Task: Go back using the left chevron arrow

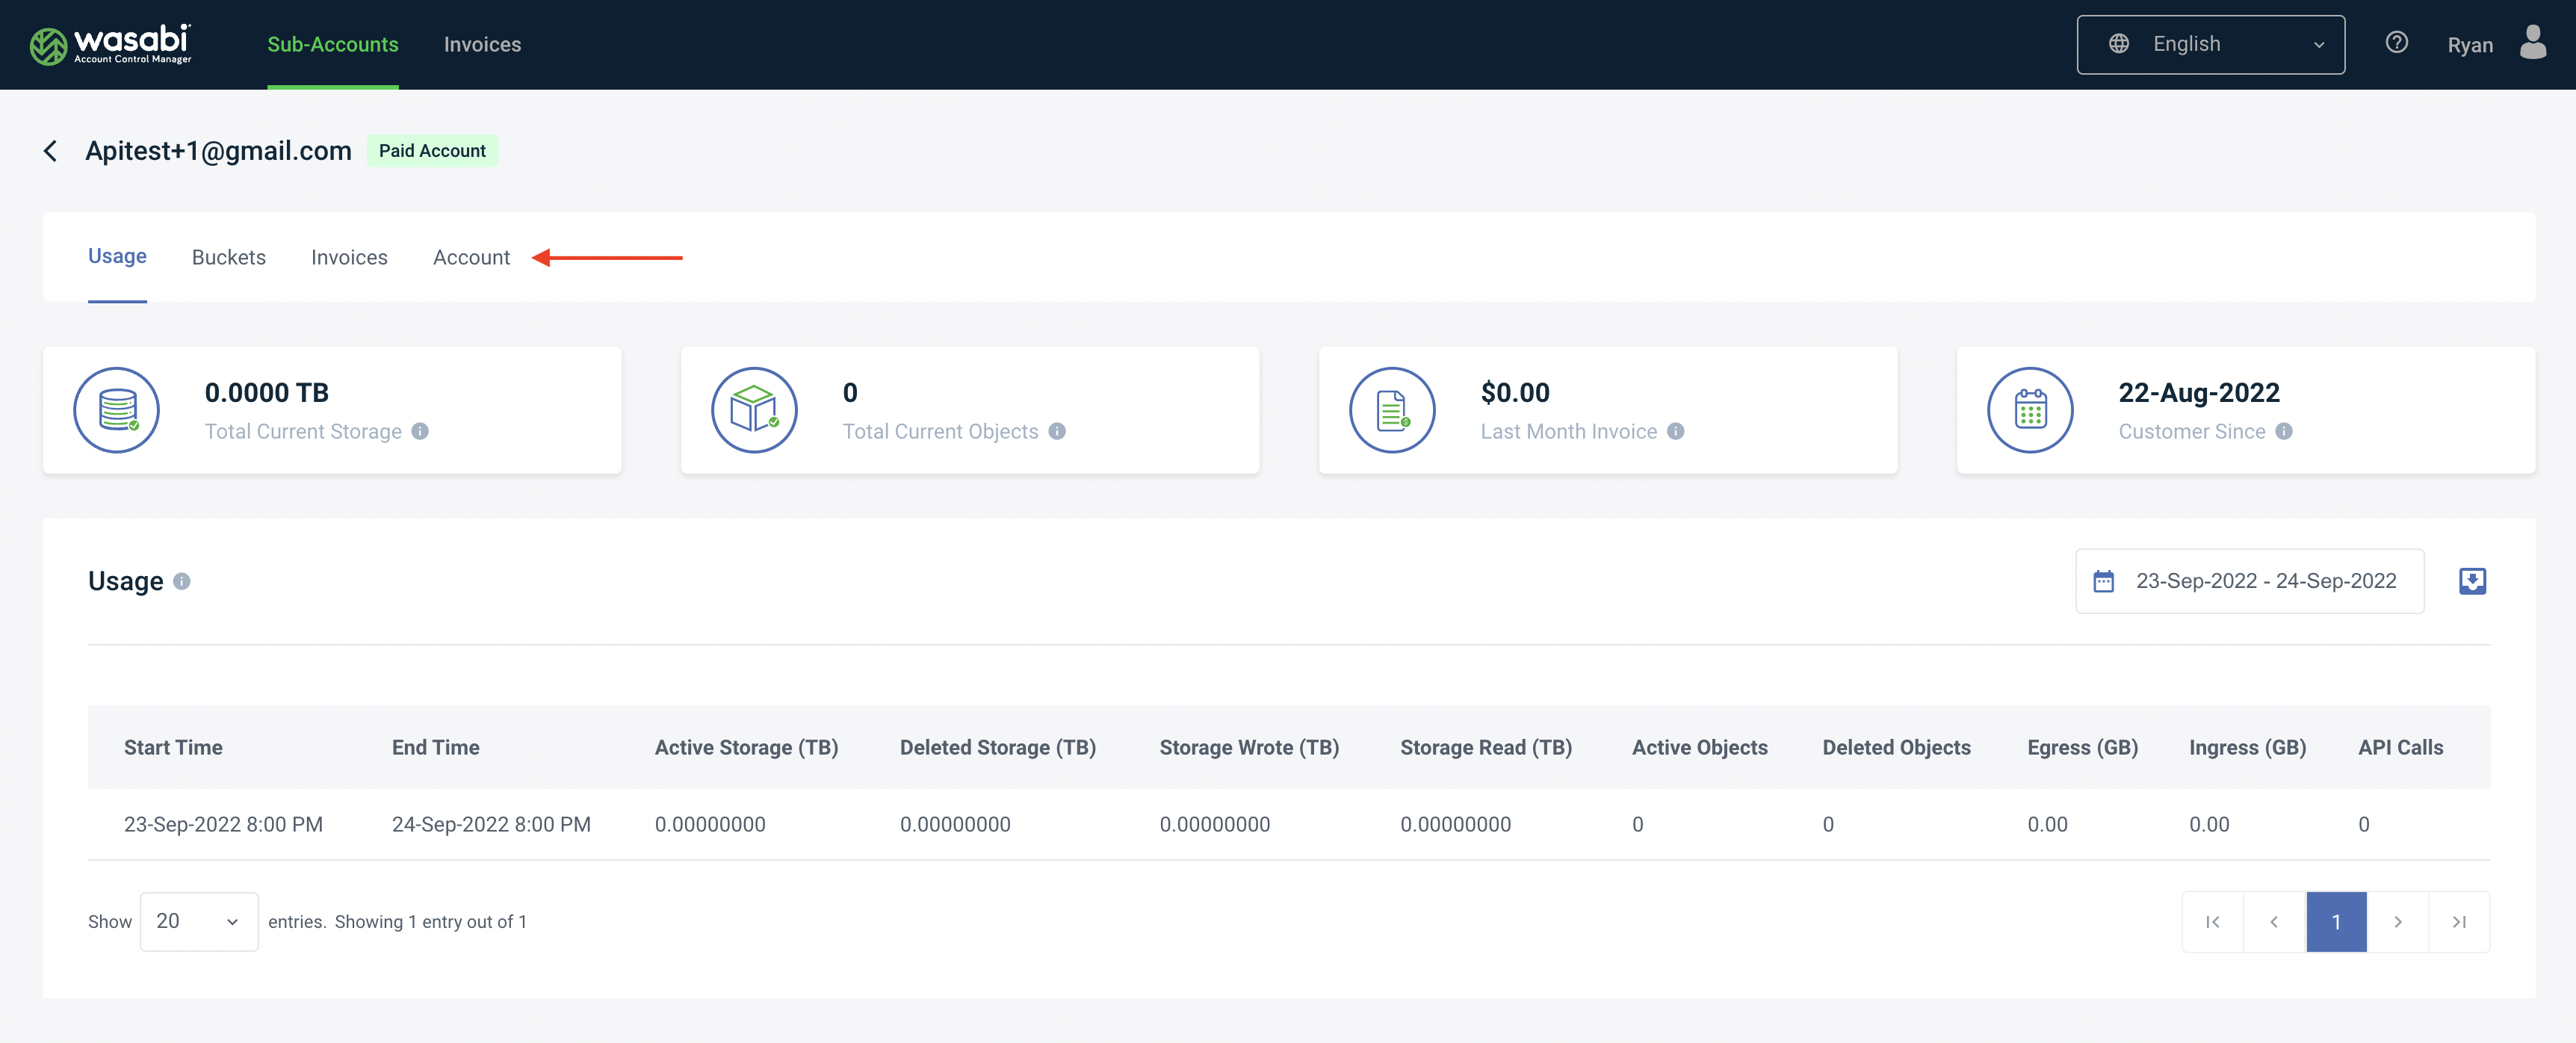Action: [51, 151]
